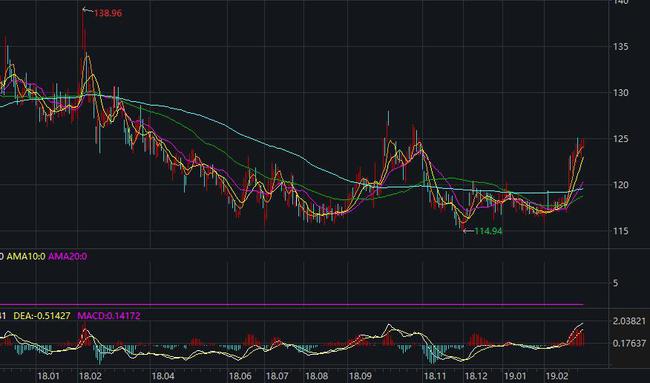Click the 18.07 date label
Image resolution: width=650 pixels, height=383 pixels.
[x=277, y=376]
